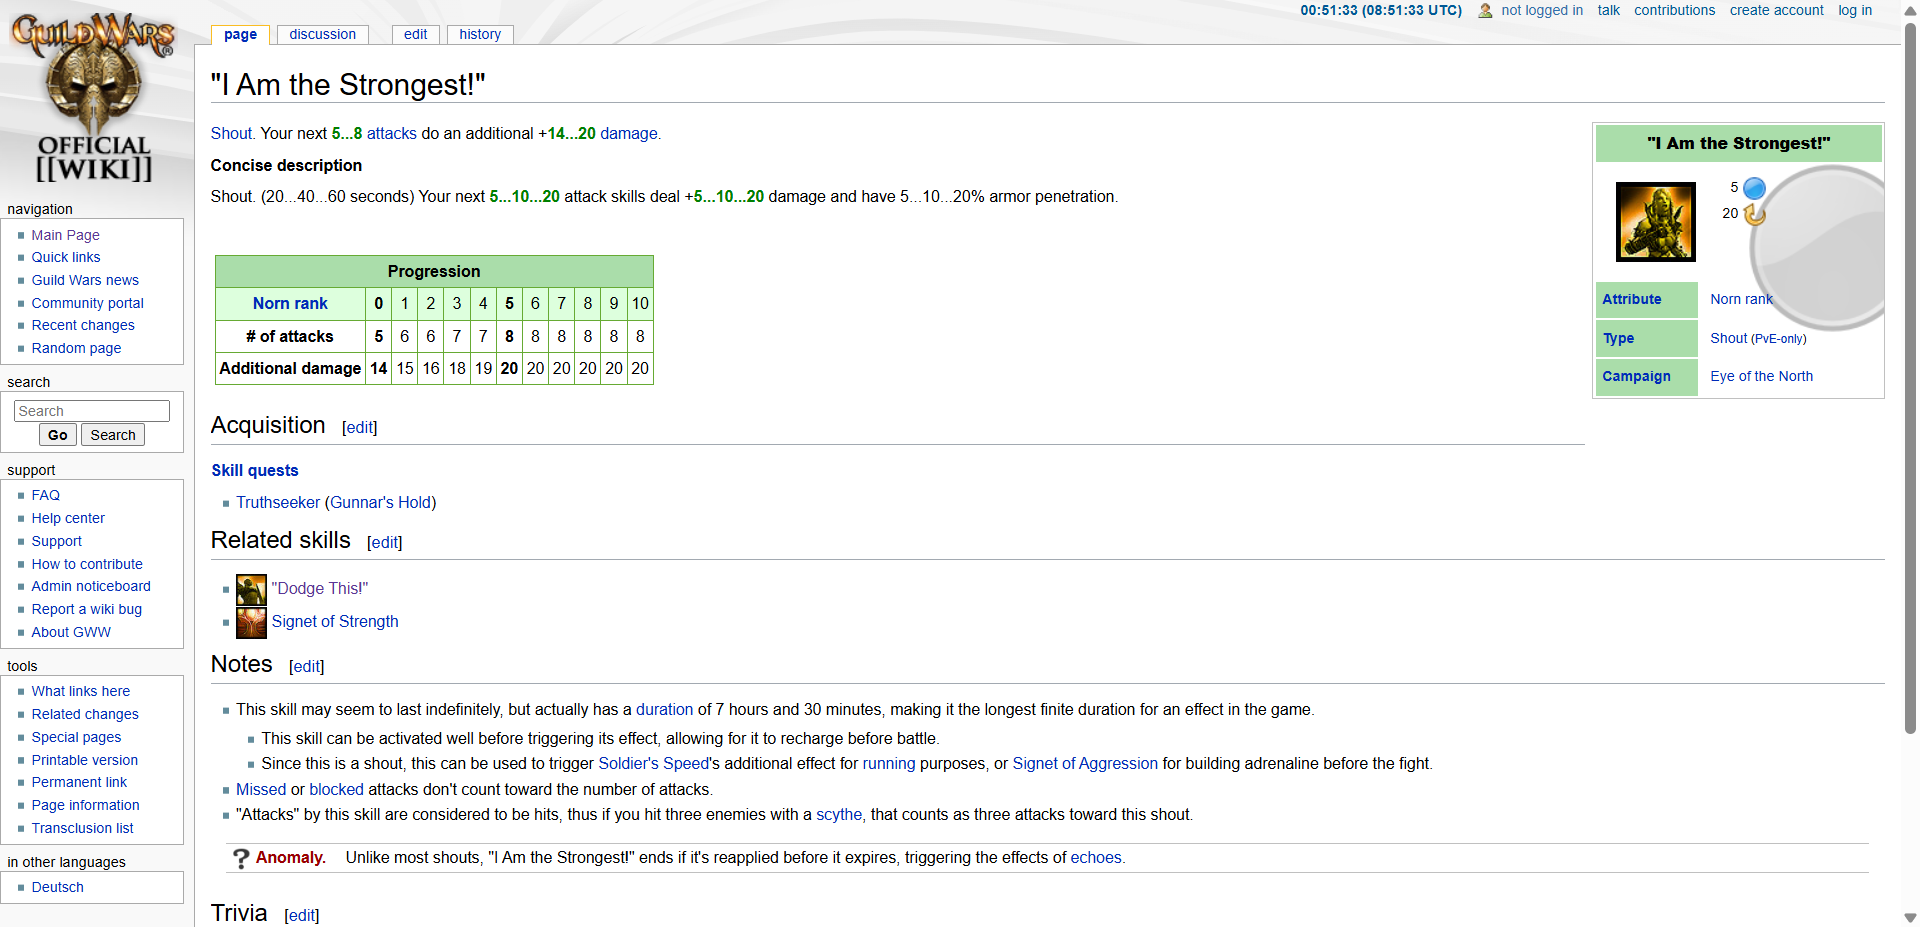Open About GWW link

(71, 632)
